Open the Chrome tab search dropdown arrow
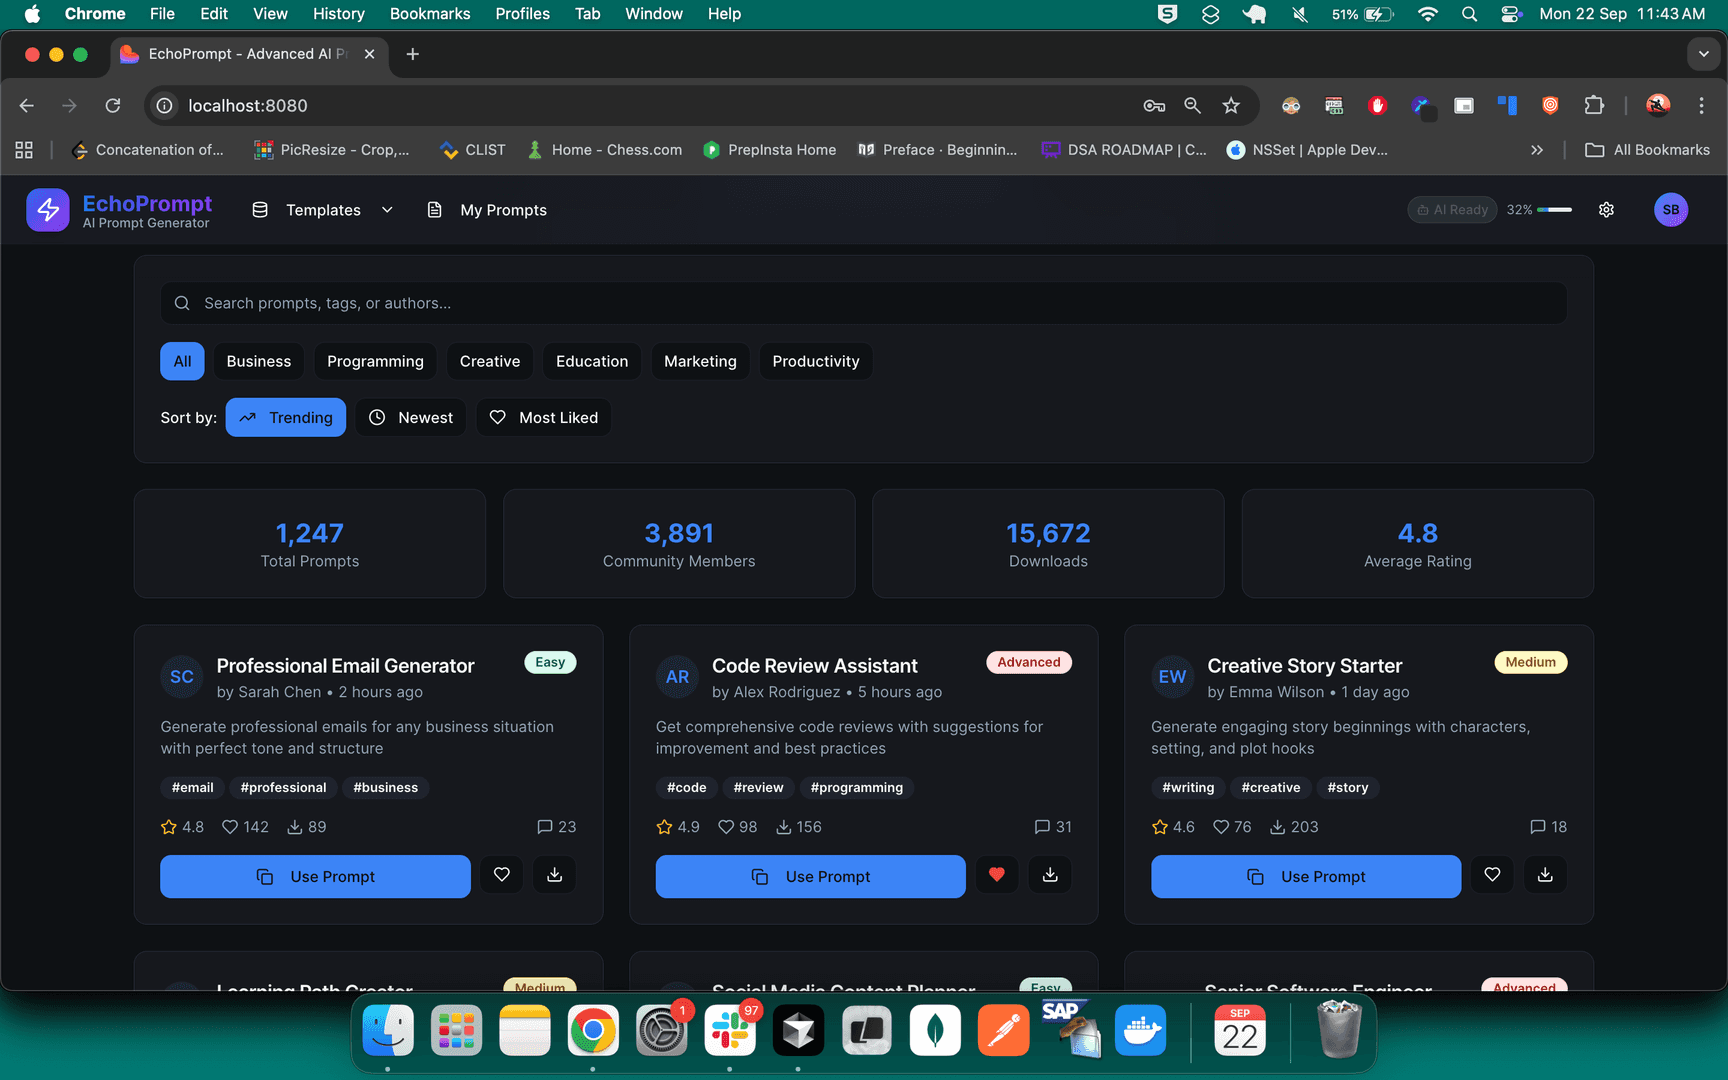The height and width of the screenshot is (1080, 1728). click(x=1703, y=54)
